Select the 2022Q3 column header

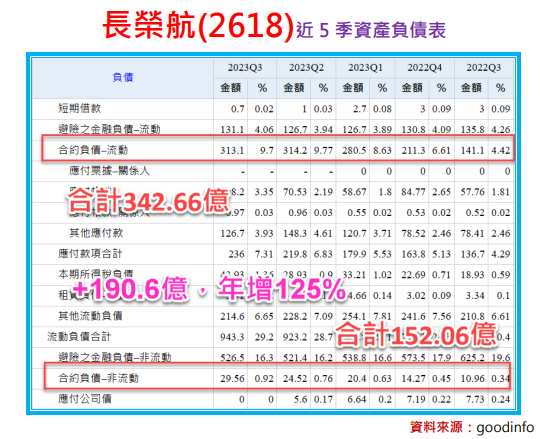click(484, 68)
